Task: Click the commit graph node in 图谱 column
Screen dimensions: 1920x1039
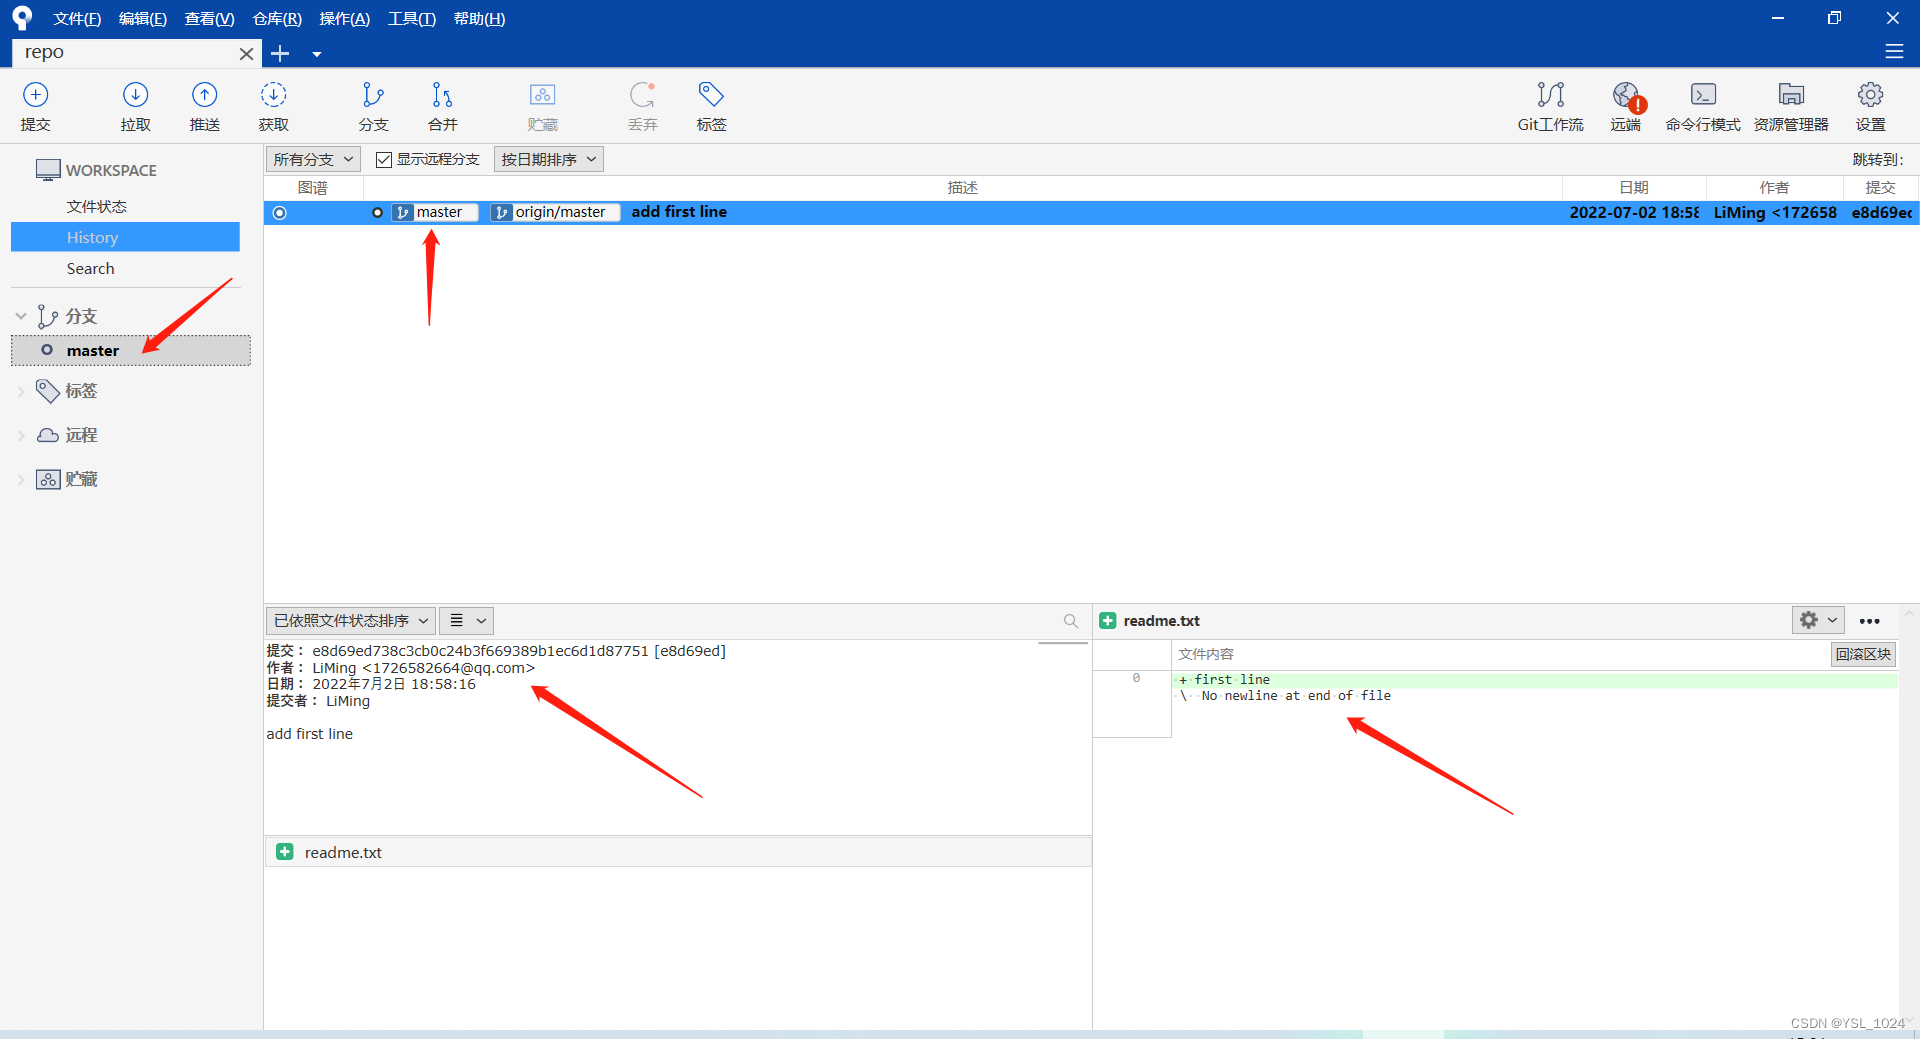Action: click(x=279, y=213)
